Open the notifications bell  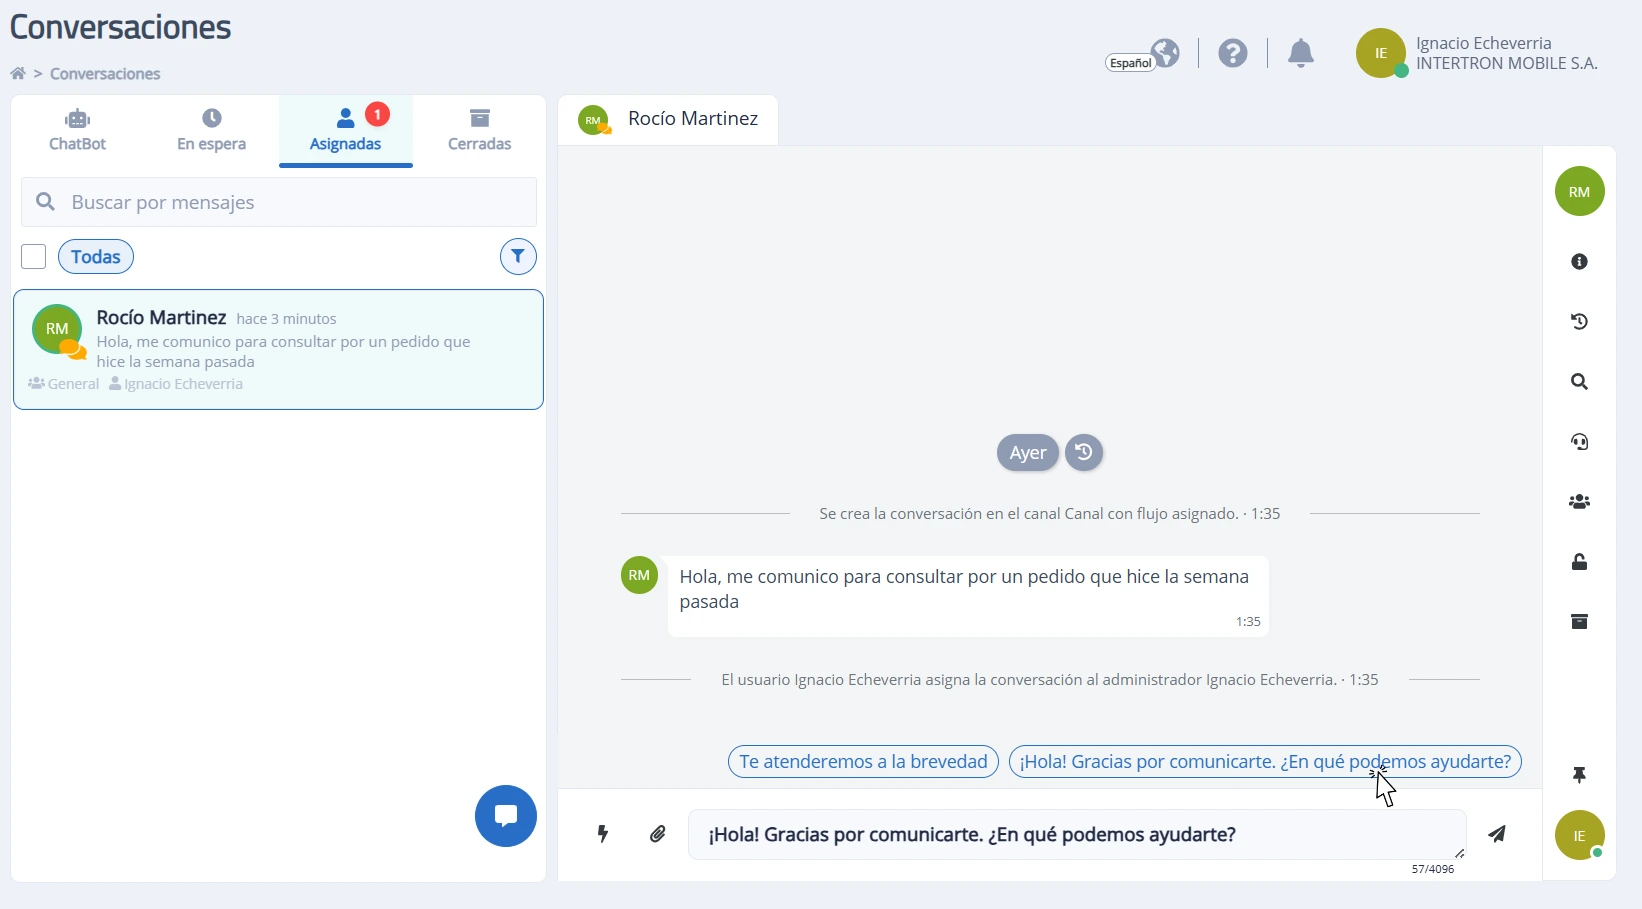coord(1301,53)
